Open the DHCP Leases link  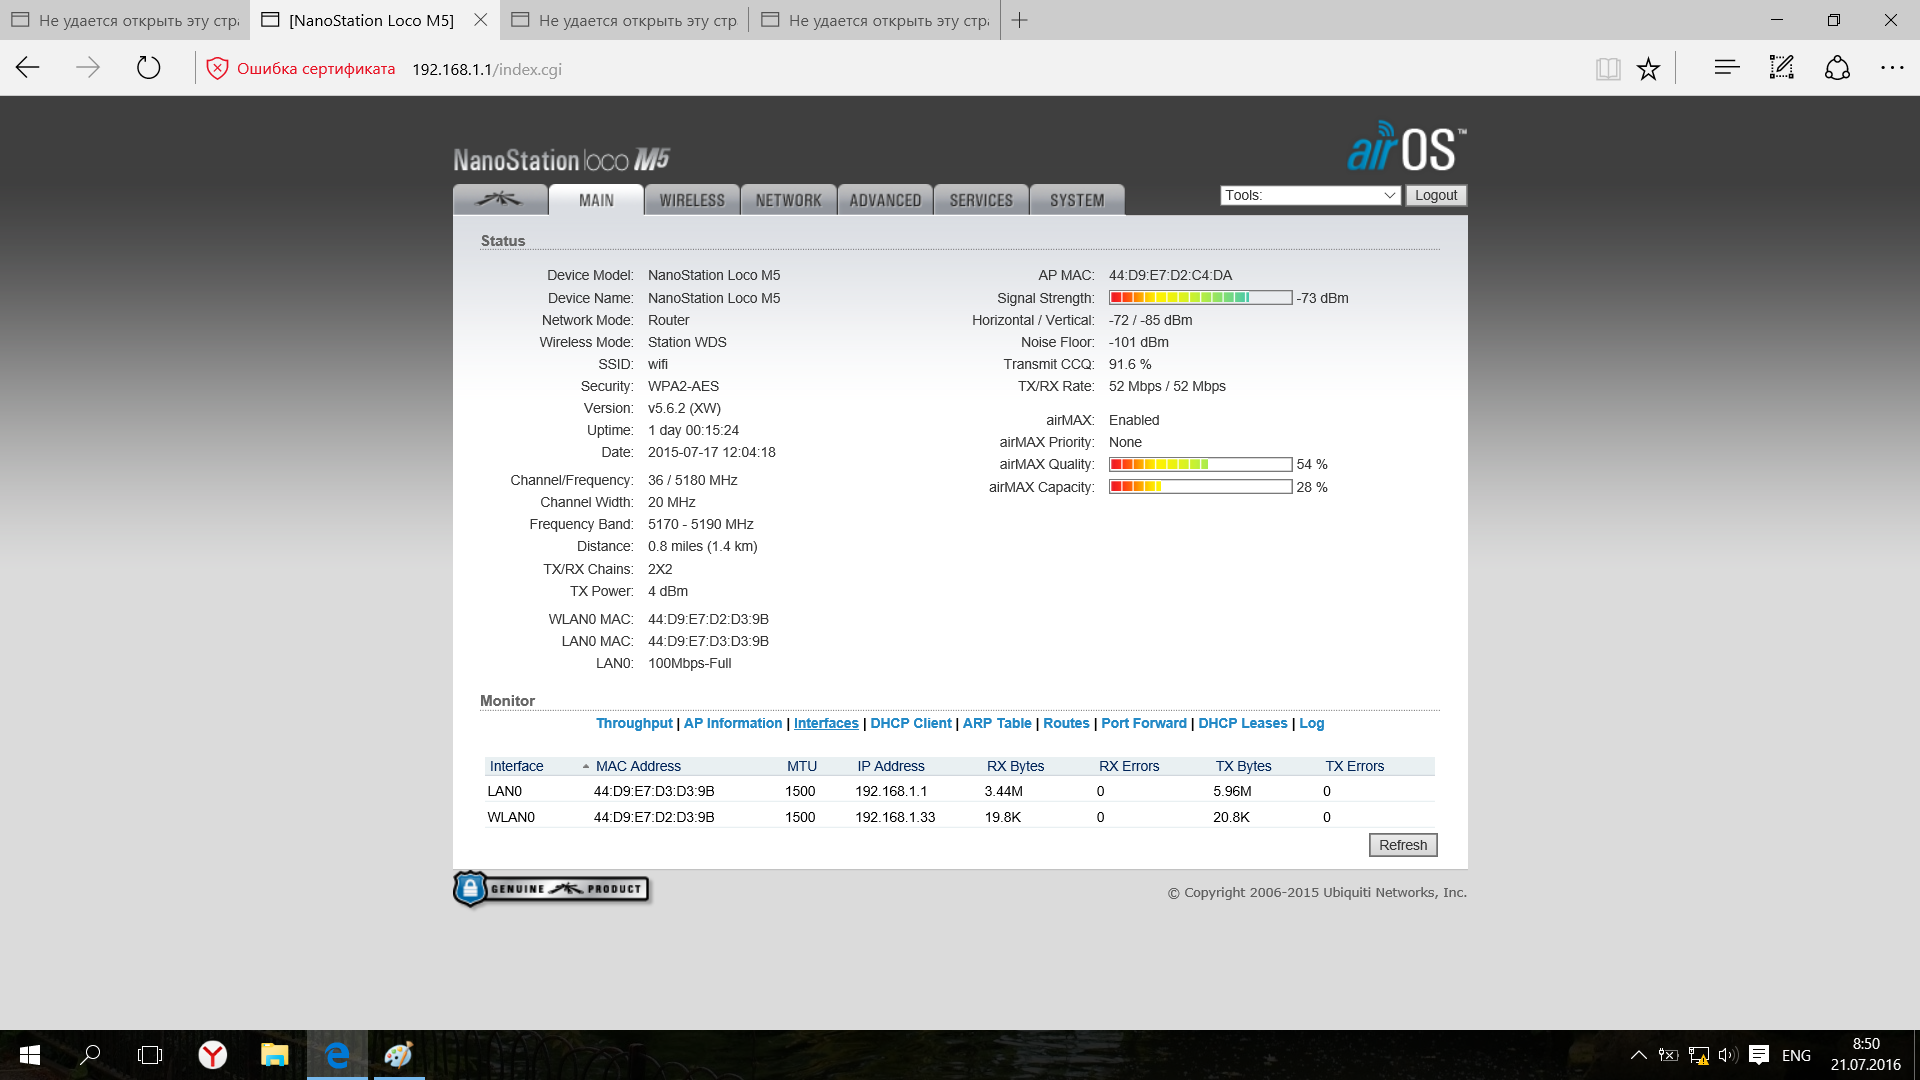1242,723
